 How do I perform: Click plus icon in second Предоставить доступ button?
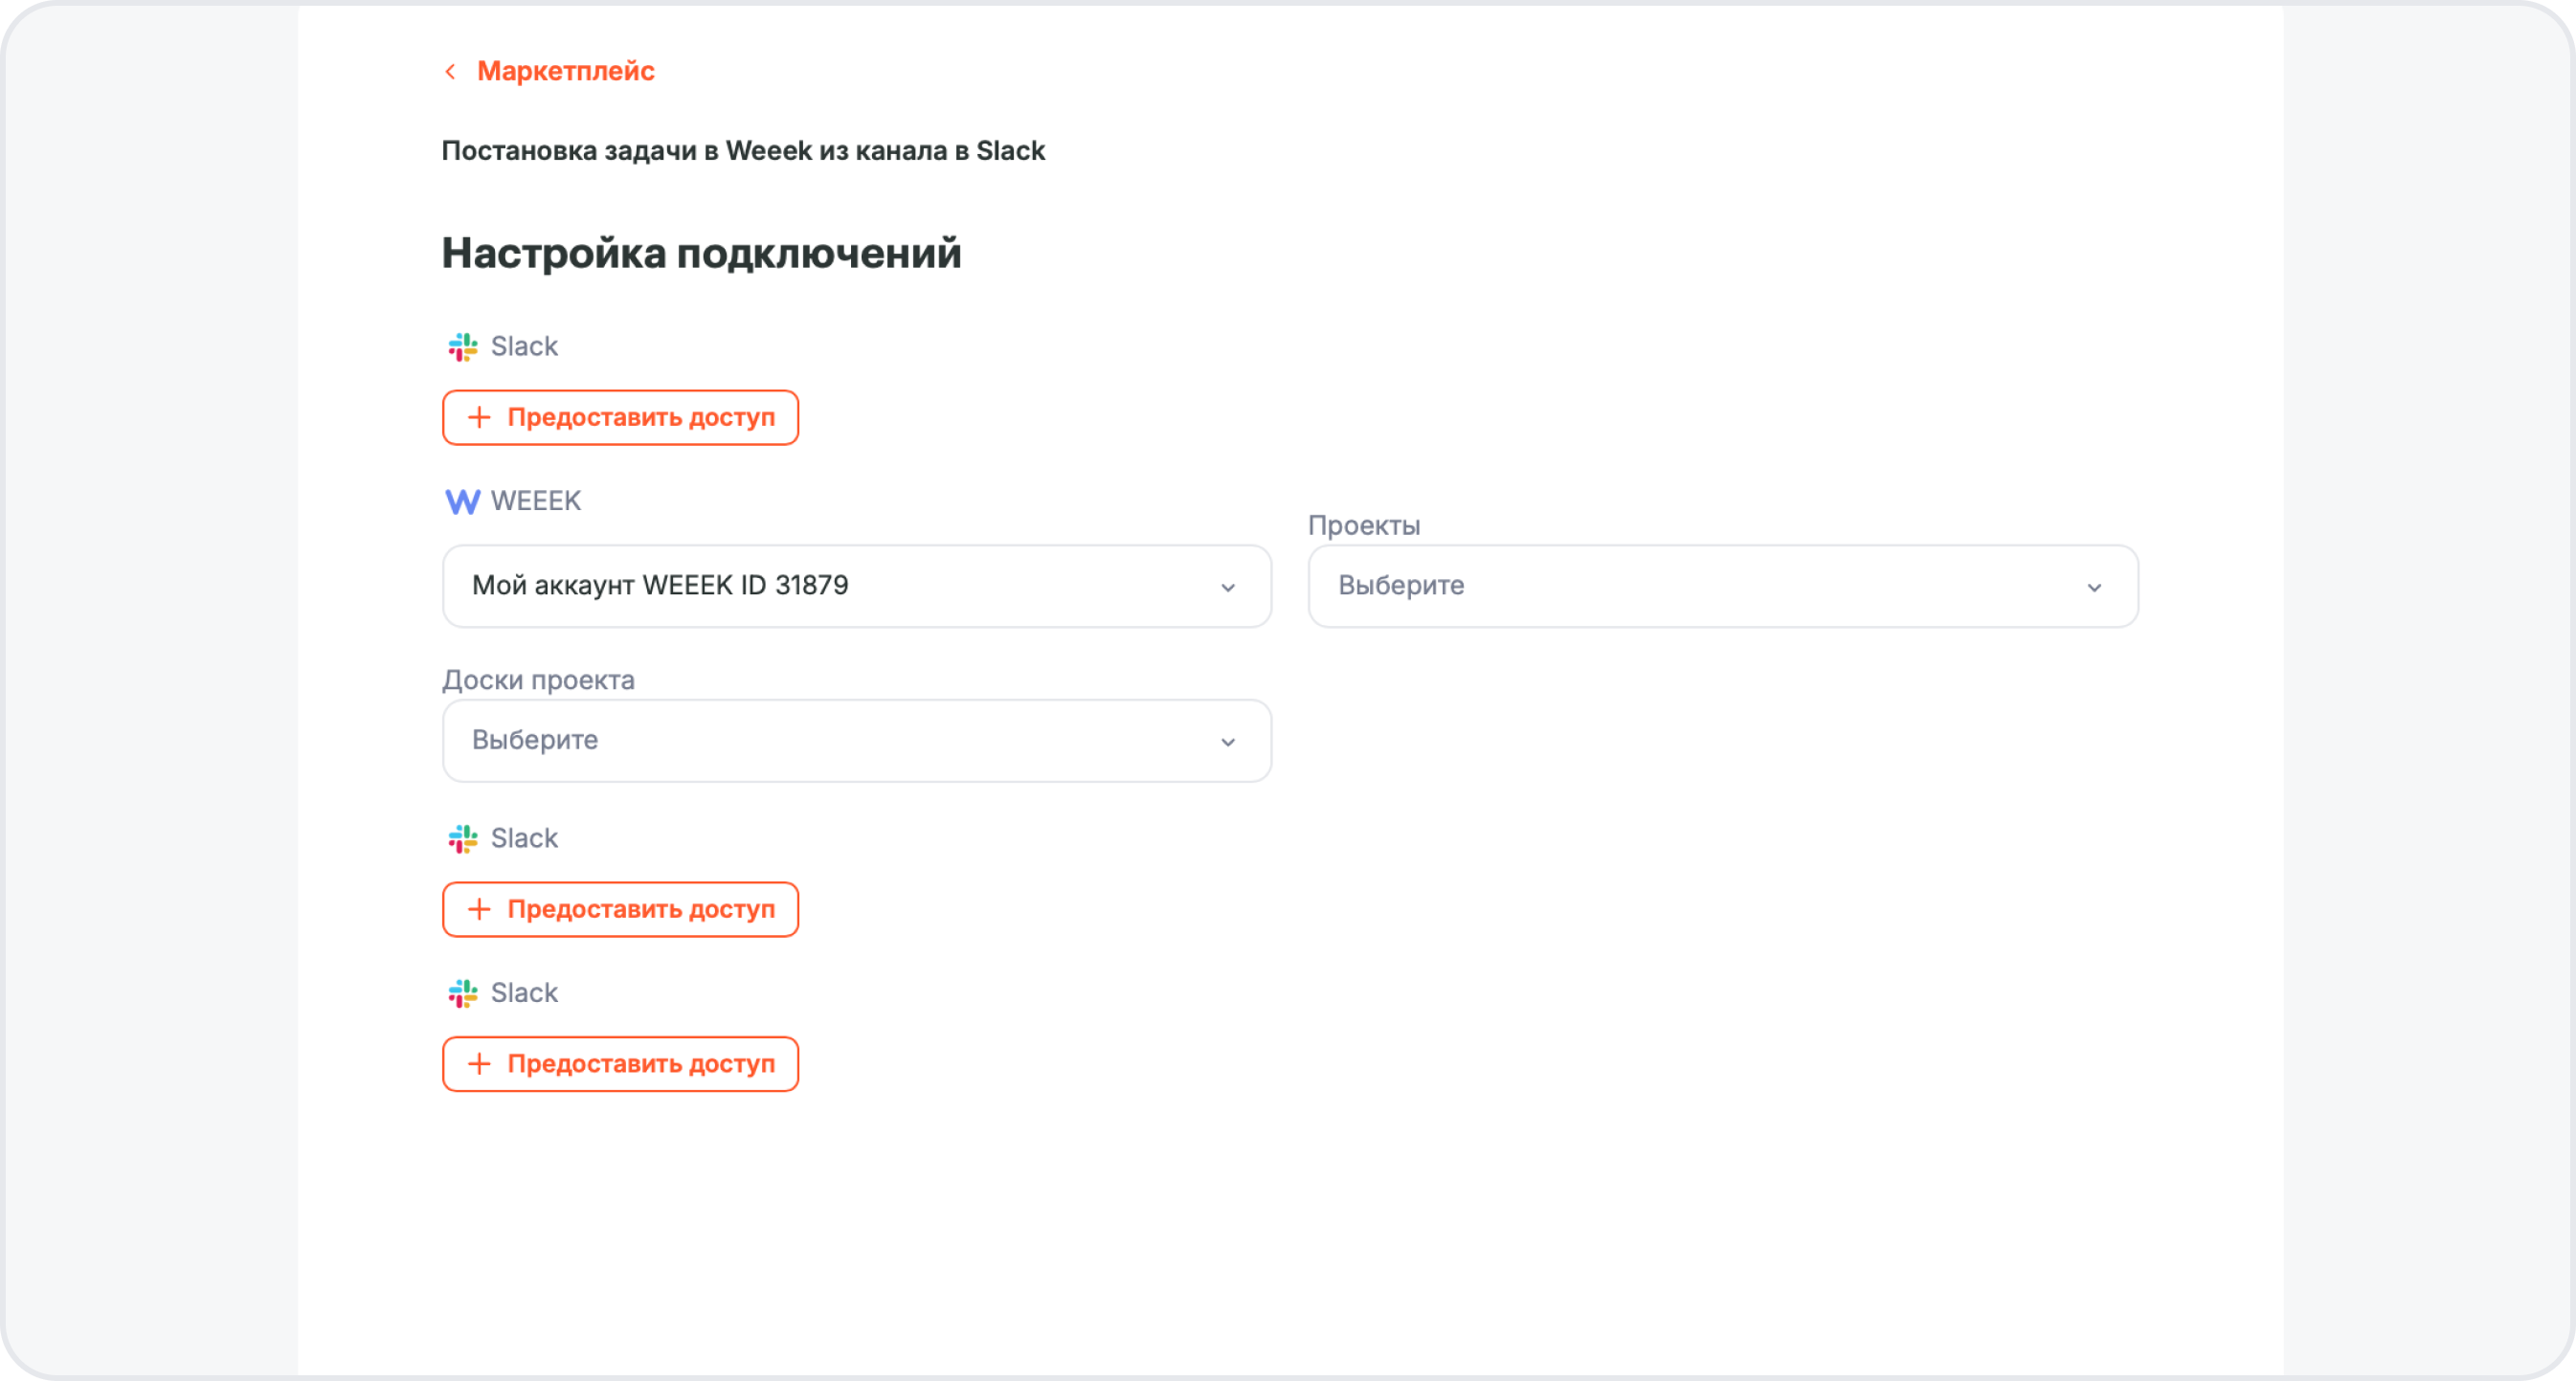479,909
